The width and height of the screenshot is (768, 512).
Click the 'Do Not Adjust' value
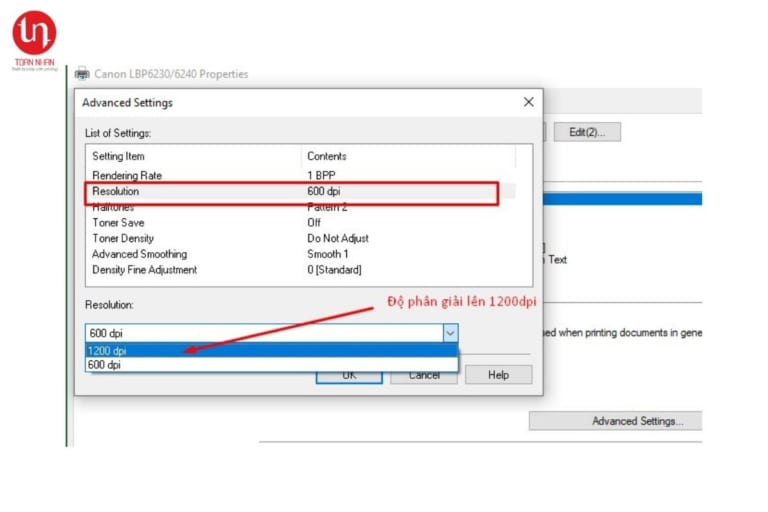(x=338, y=238)
